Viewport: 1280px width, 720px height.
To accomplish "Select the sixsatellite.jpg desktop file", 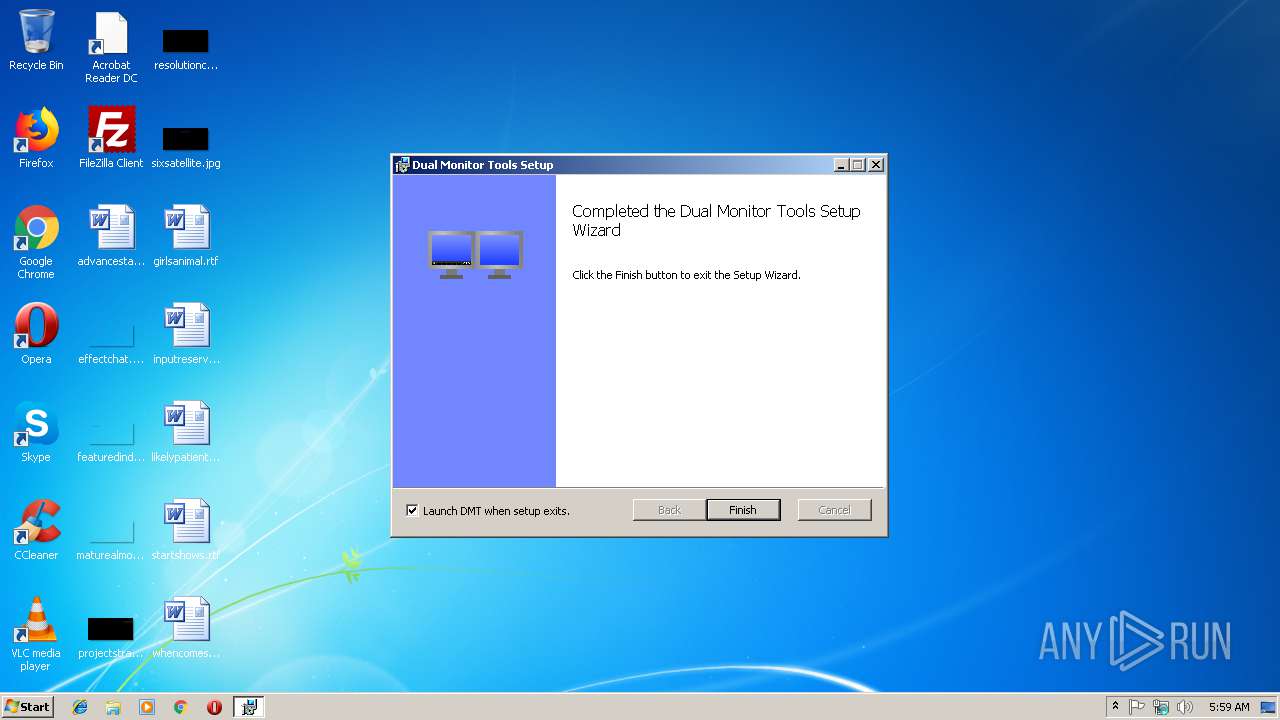I will [186, 145].
